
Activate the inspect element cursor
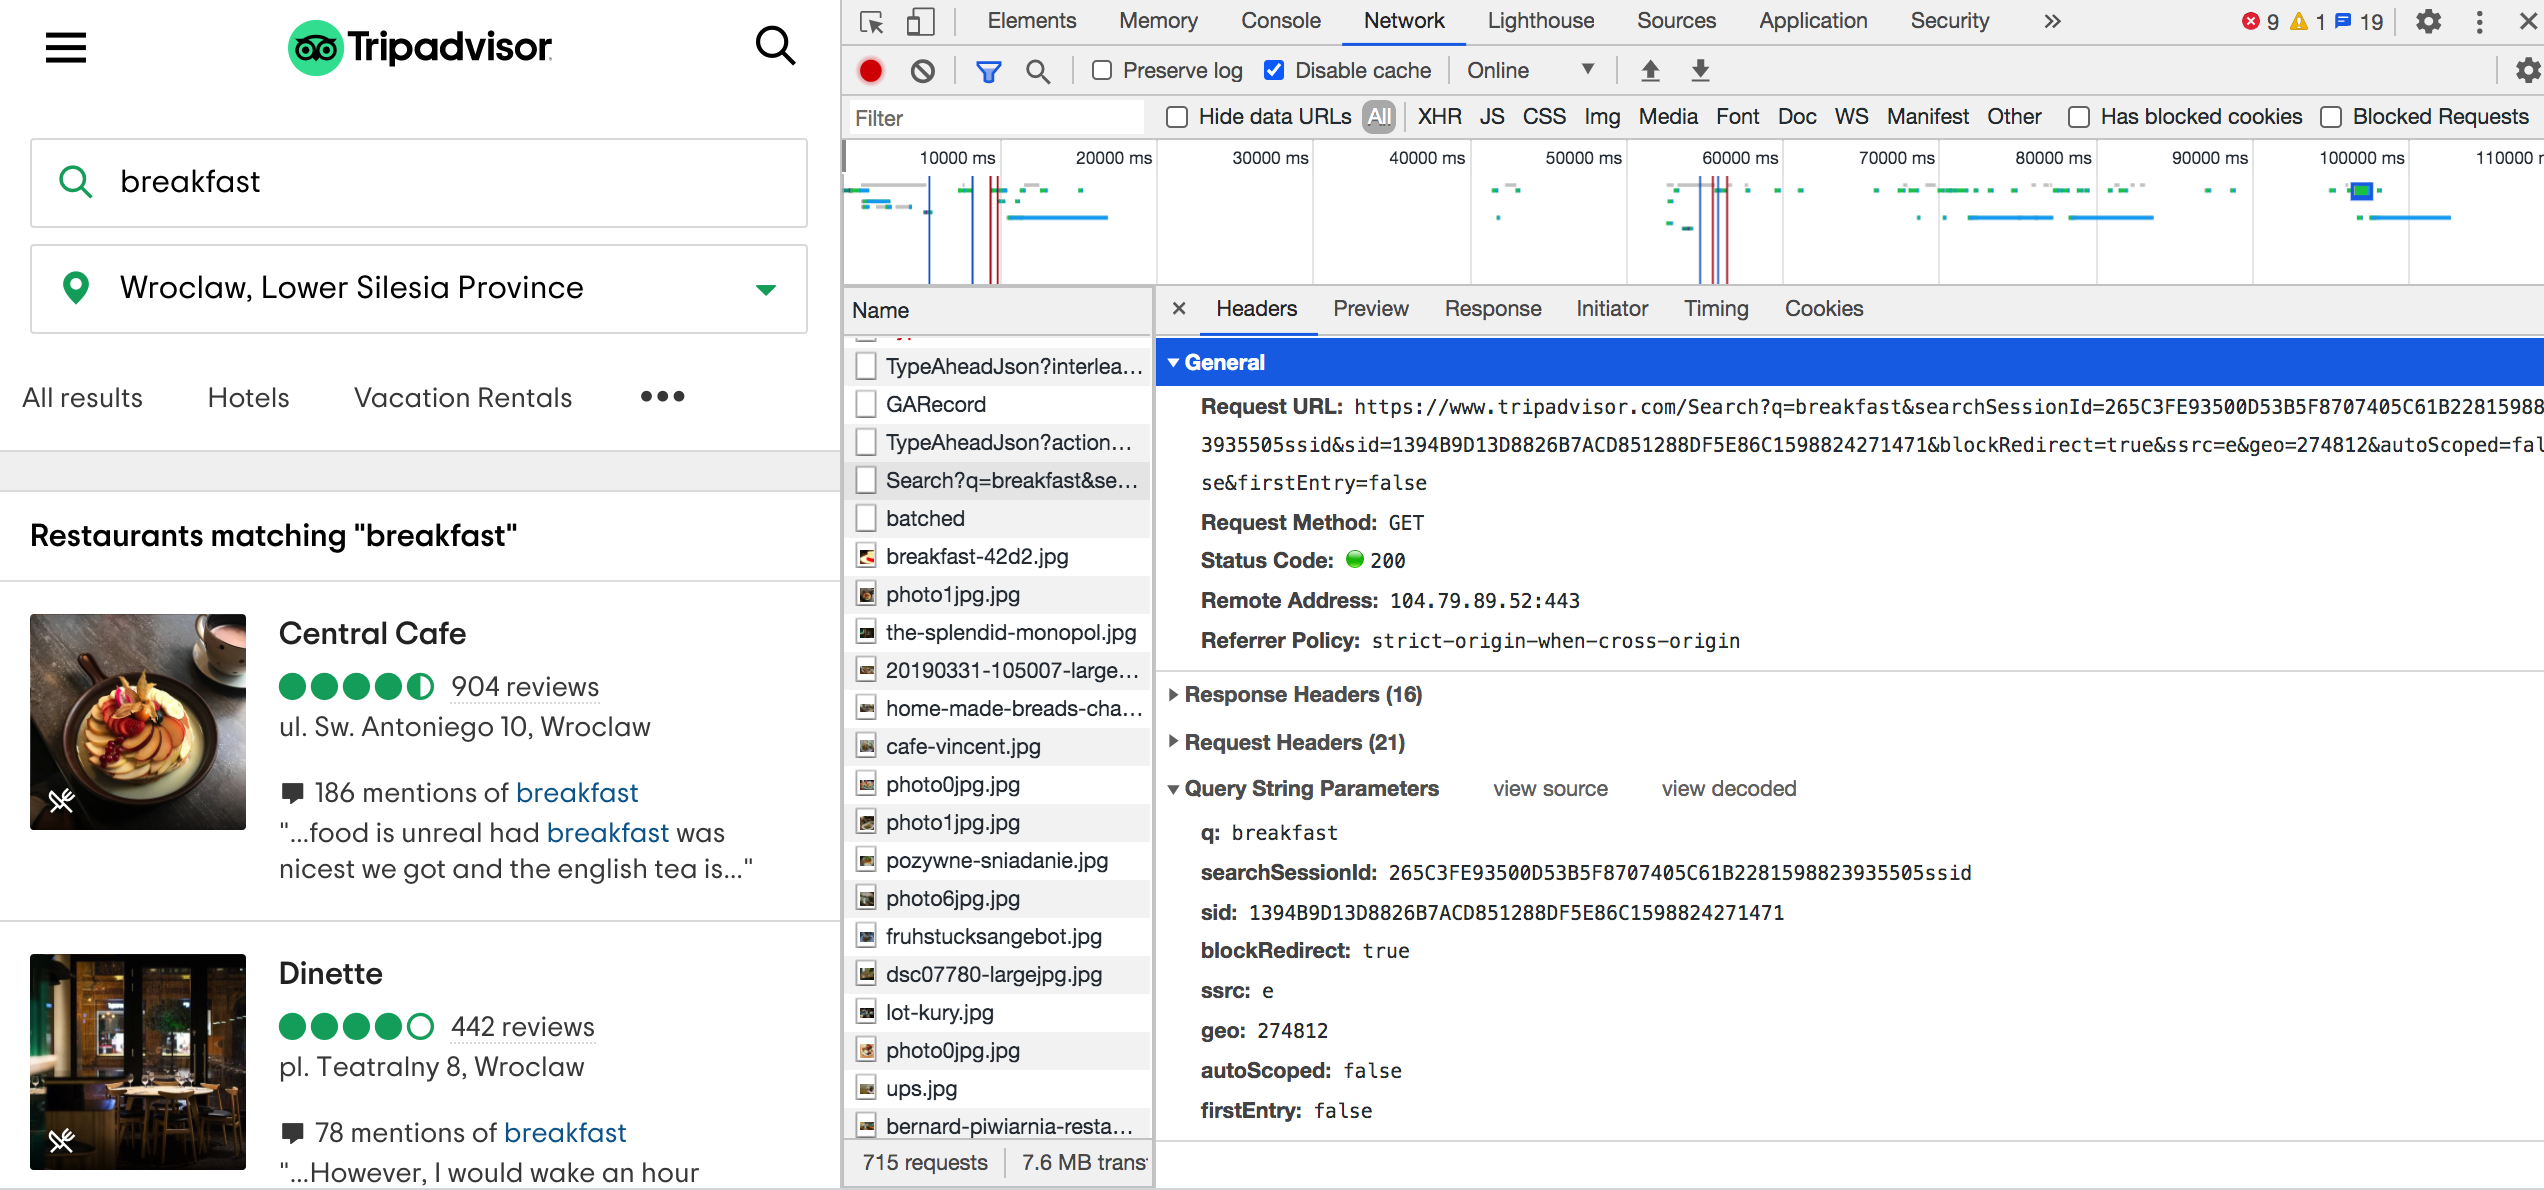tap(871, 20)
